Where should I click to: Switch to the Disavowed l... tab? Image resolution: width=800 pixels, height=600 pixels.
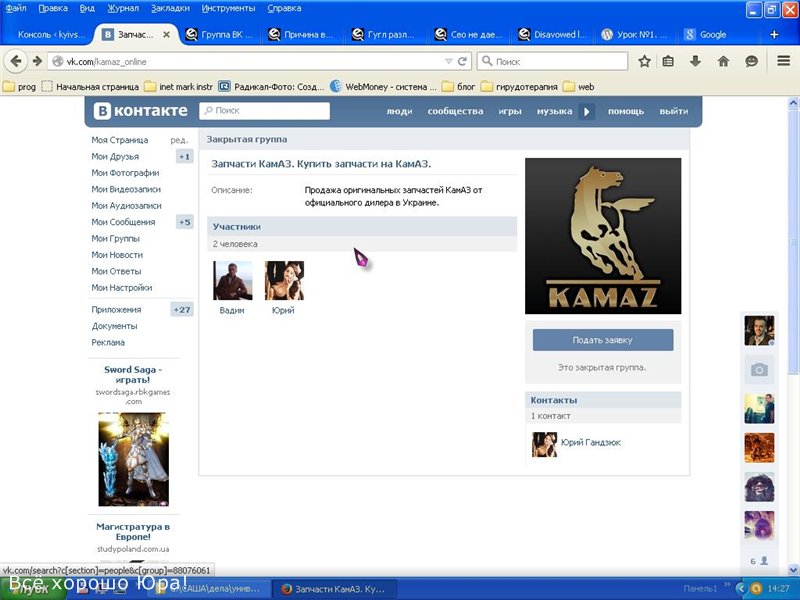(552, 35)
